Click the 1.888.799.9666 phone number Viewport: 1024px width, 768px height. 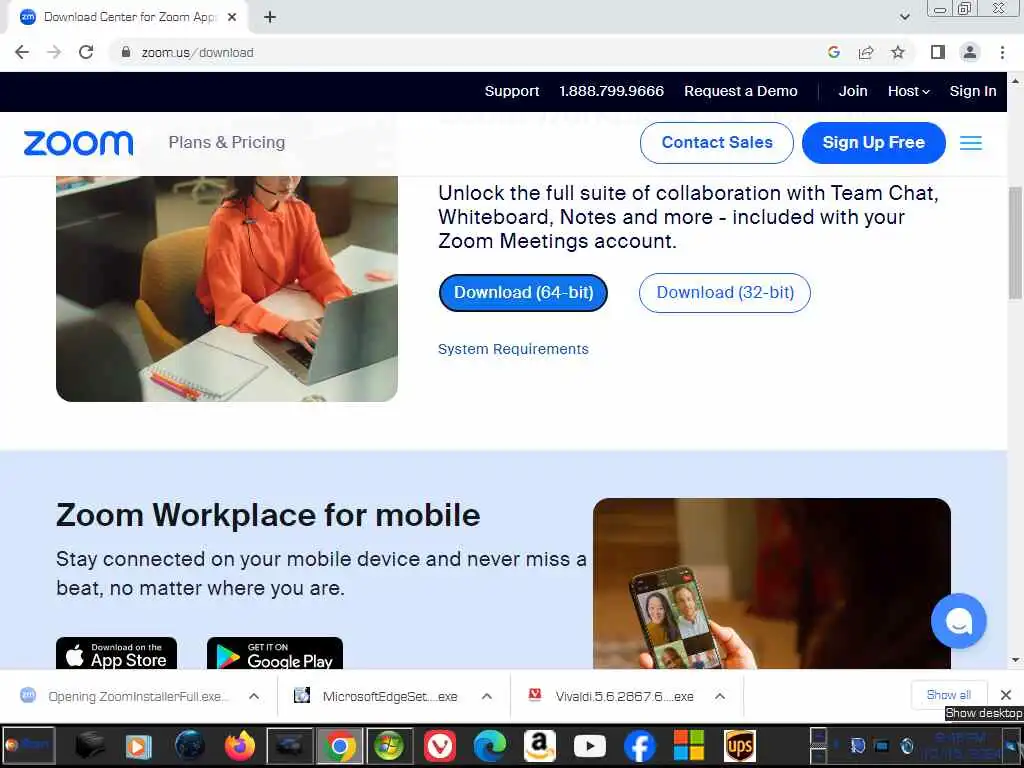coord(611,91)
